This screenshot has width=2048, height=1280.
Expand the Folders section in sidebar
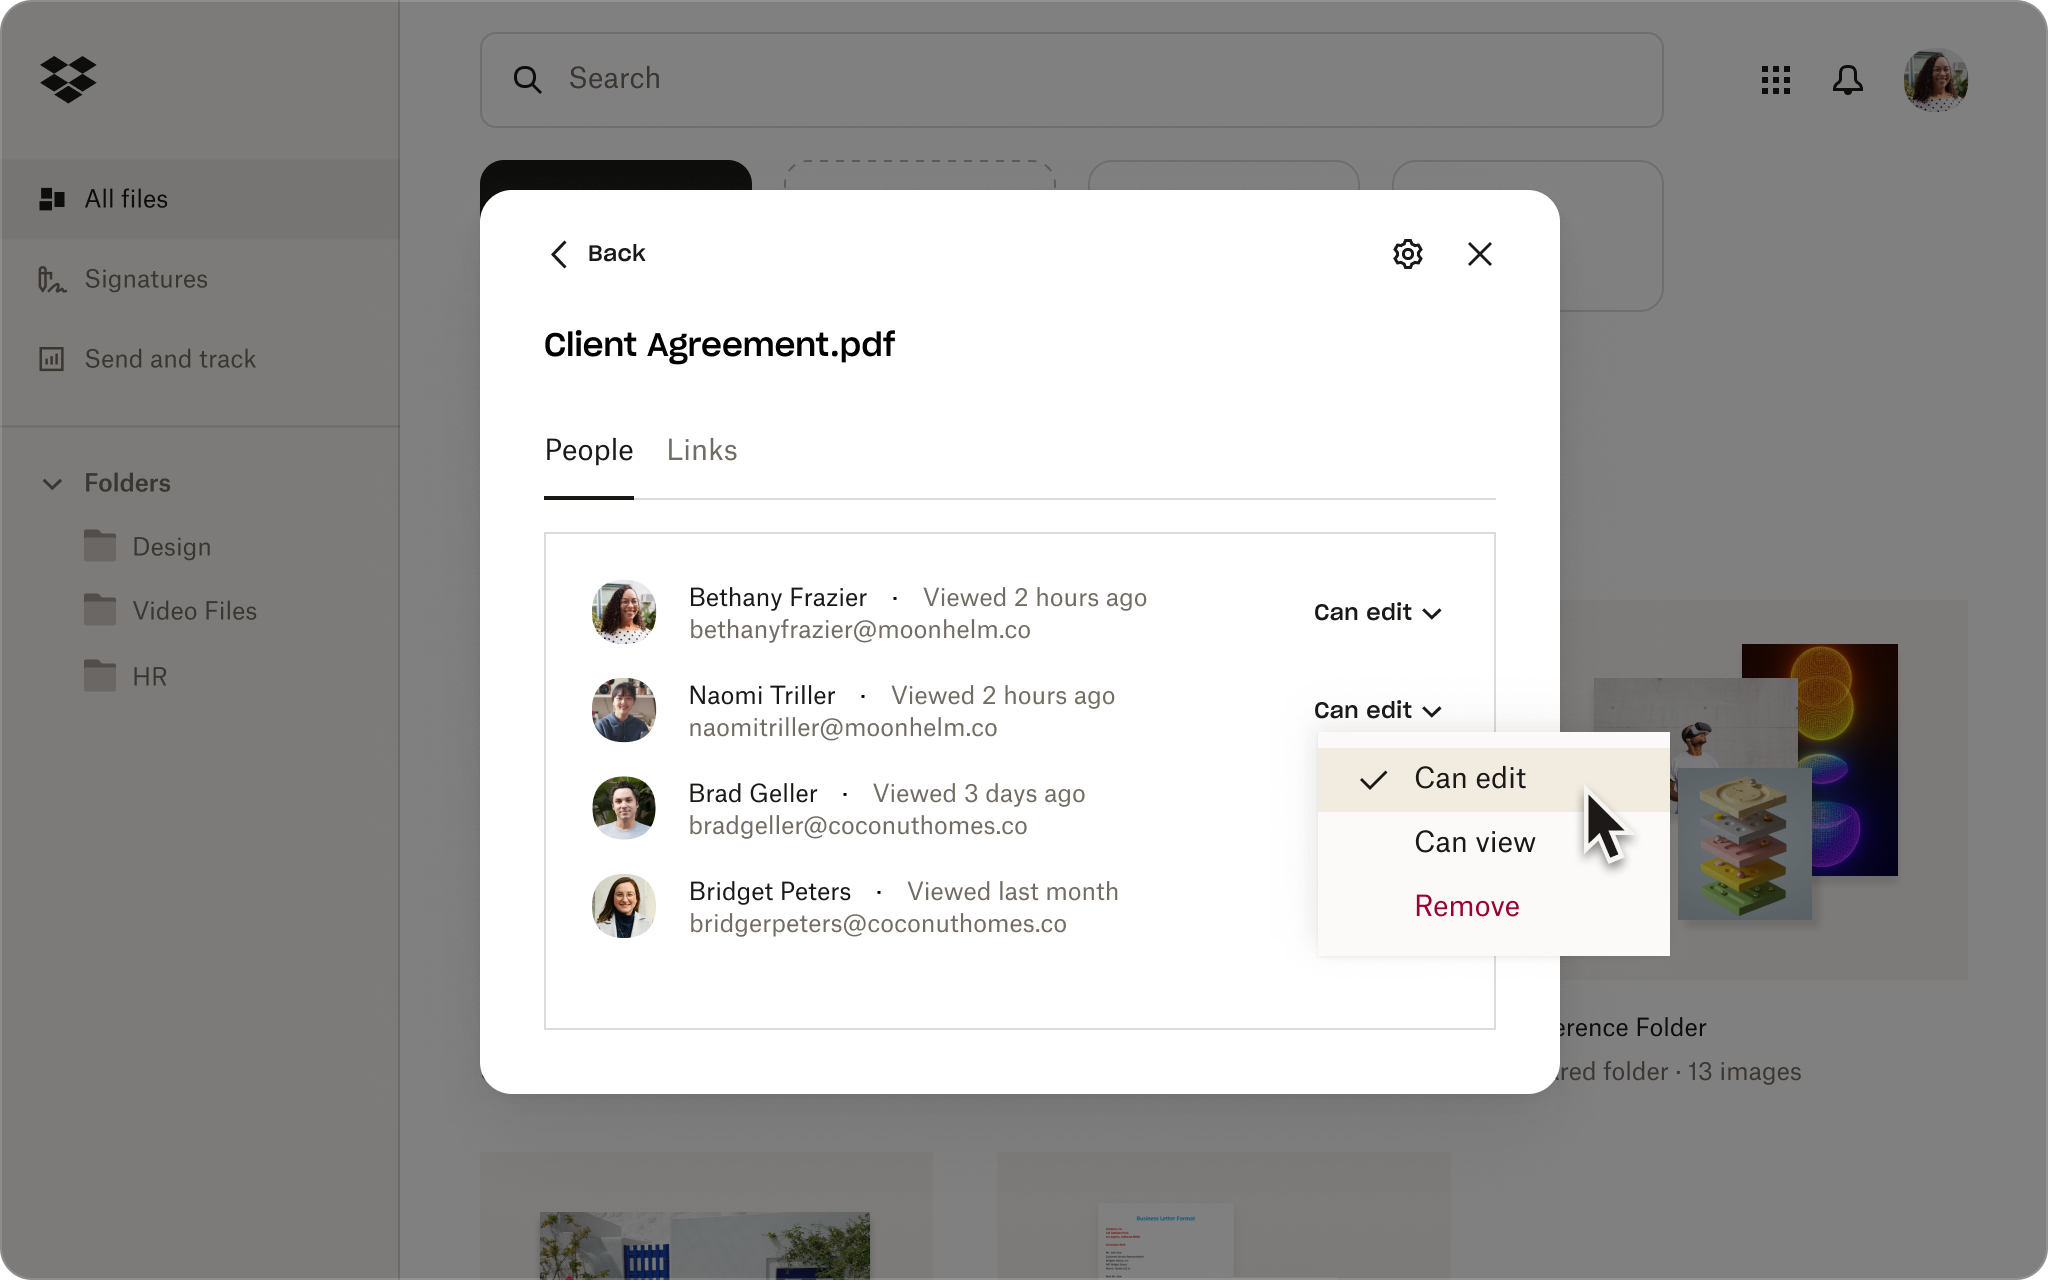pyautogui.click(x=52, y=482)
